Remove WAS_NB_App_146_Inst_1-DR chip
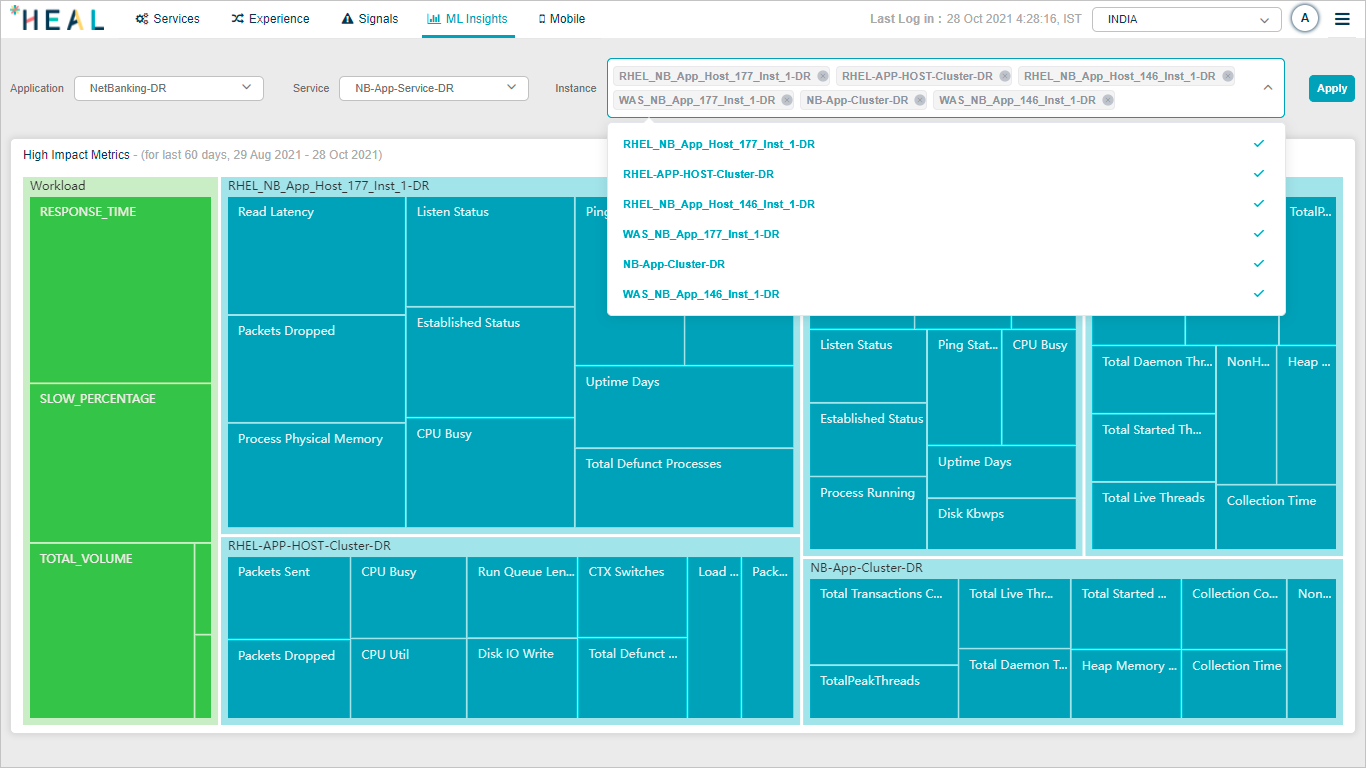 click(1107, 100)
